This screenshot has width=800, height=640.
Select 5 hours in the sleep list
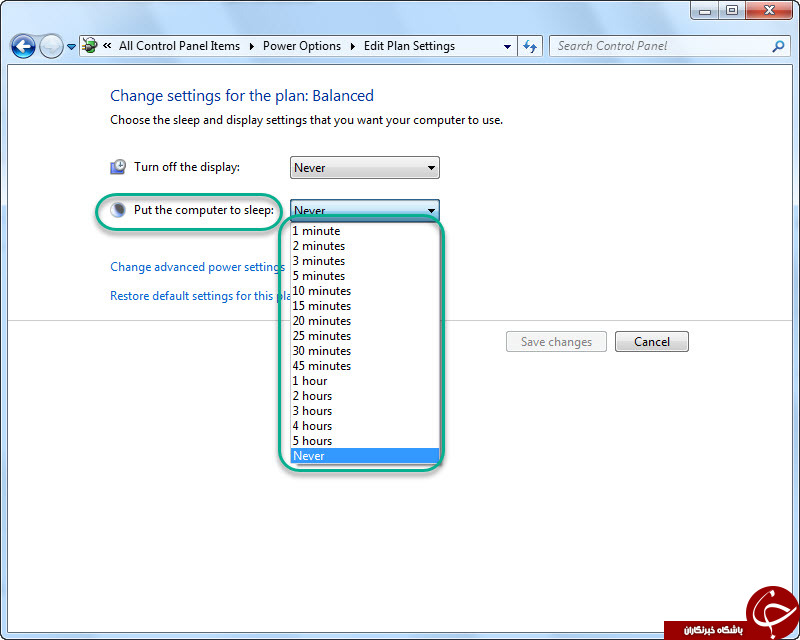click(x=364, y=441)
